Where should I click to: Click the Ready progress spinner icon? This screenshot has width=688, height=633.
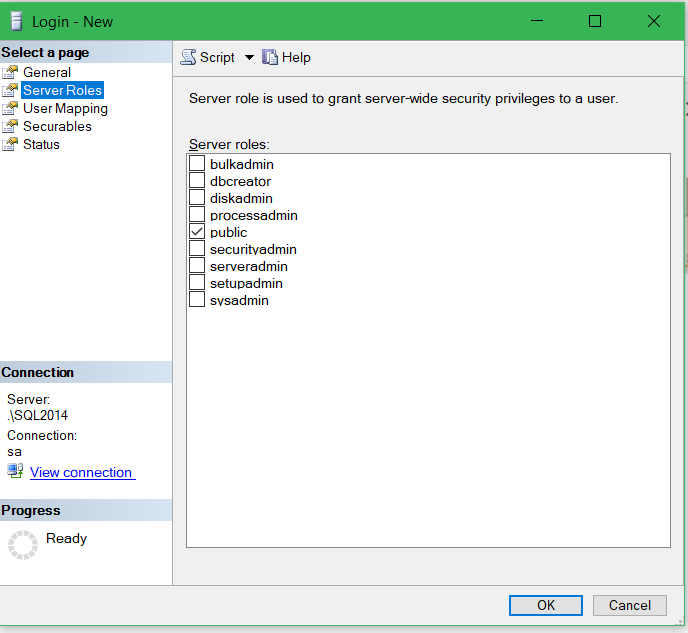pyautogui.click(x=23, y=545)
